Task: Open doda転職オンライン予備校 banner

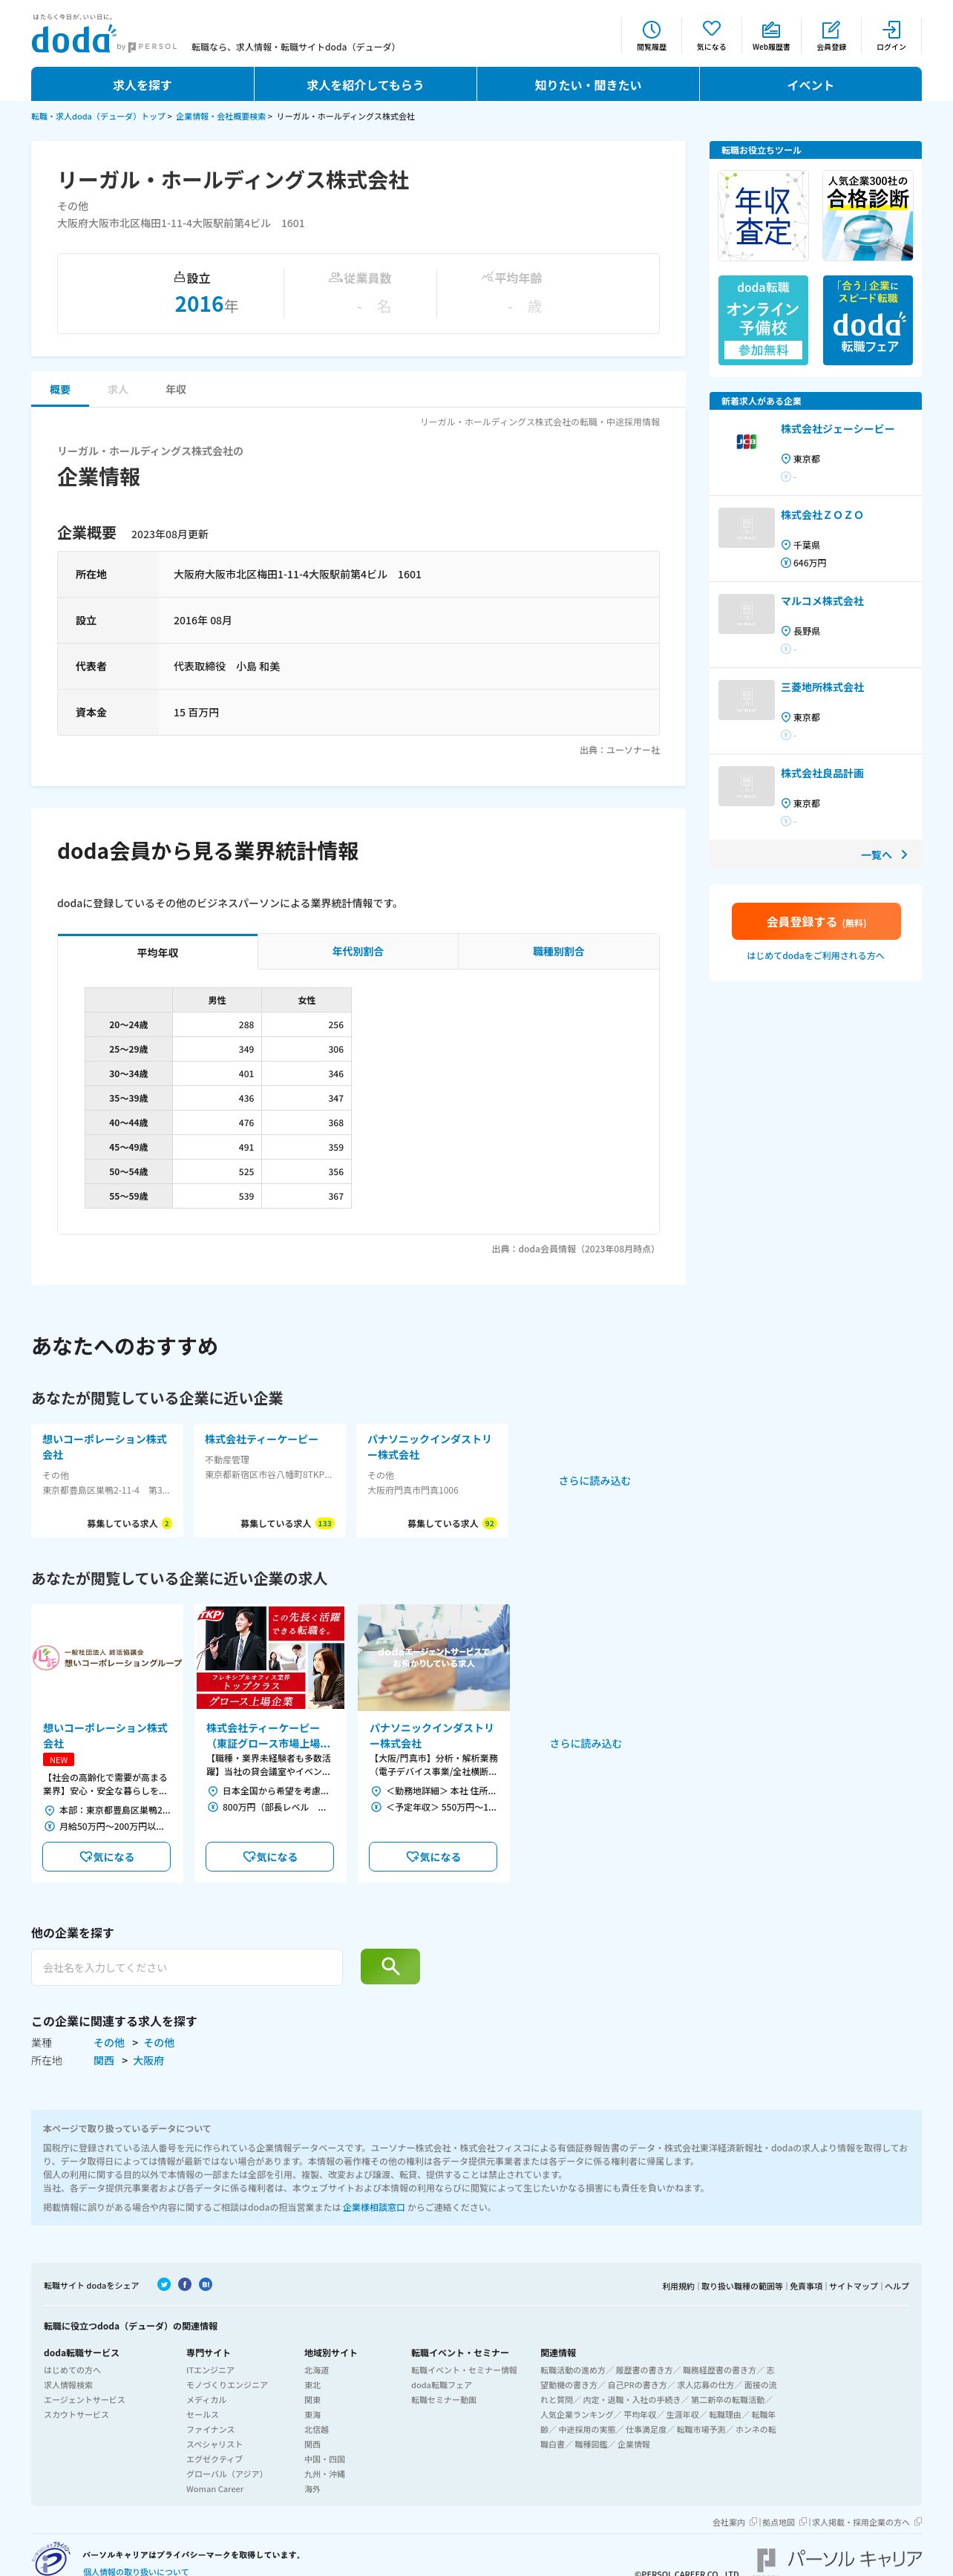Action: (x=763, y=320)
